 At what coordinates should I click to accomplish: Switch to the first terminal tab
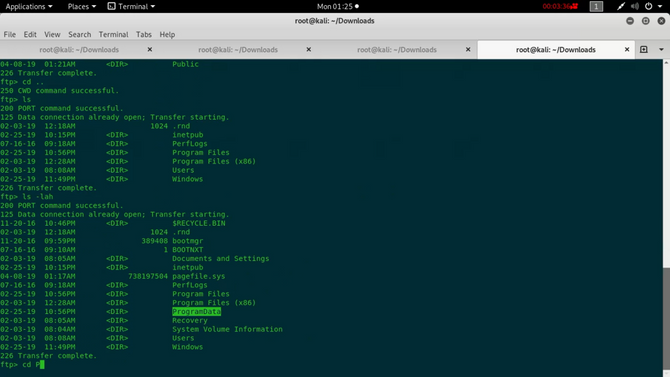point(79,50)
